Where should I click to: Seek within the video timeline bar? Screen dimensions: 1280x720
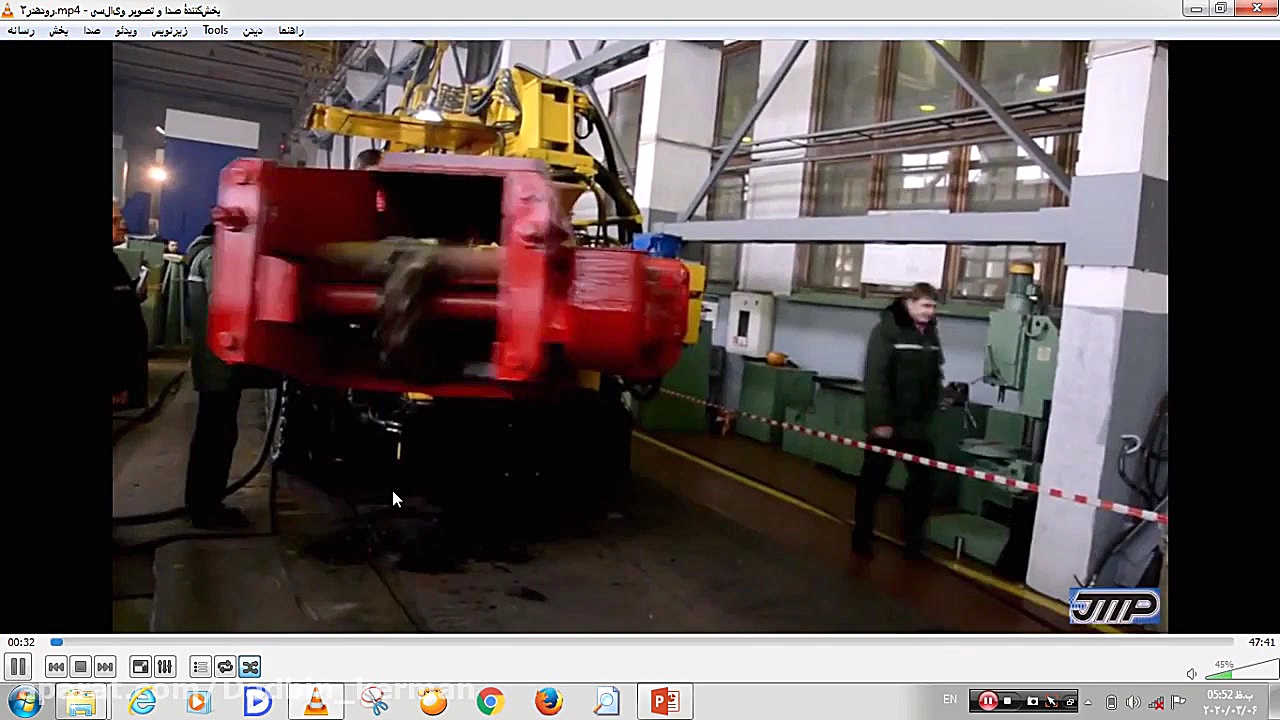coord(642,642)
